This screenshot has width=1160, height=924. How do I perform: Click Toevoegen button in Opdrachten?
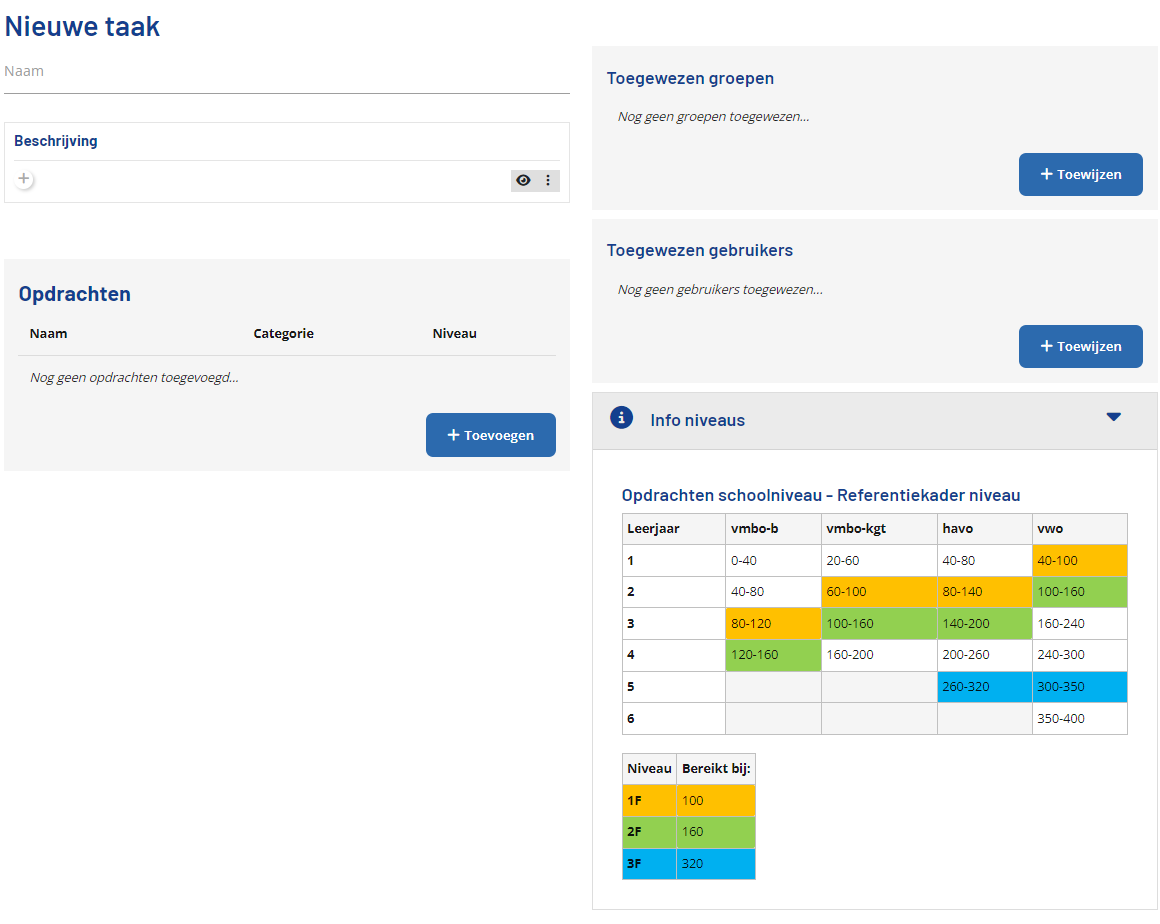click(x=490, y=436)
